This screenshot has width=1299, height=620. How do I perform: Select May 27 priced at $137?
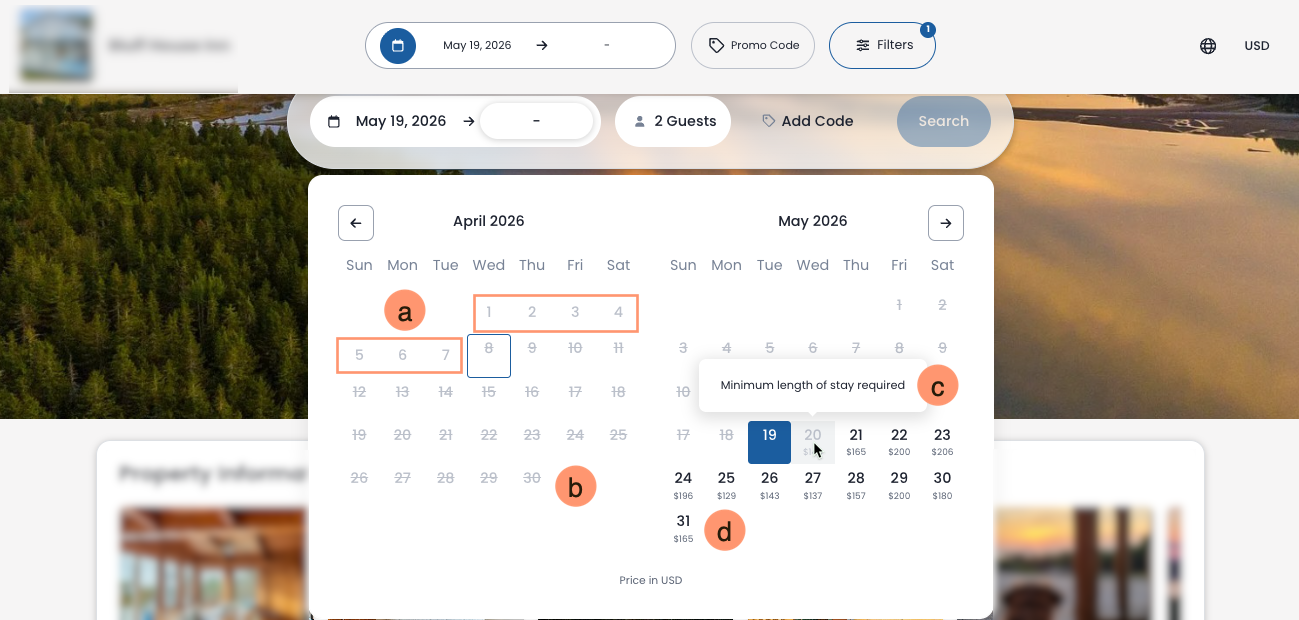point(812,485)
